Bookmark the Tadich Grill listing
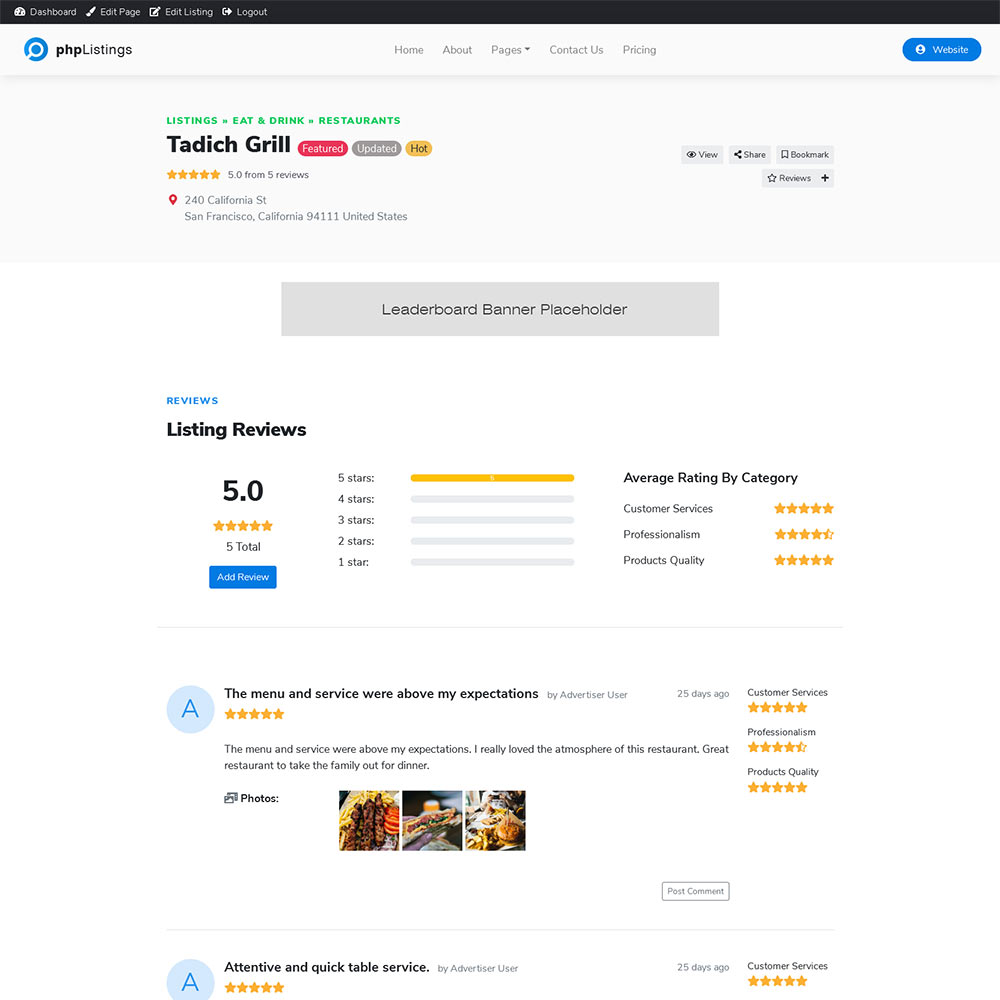Viewport: 1000px width, 1000px height. point(805,154)
